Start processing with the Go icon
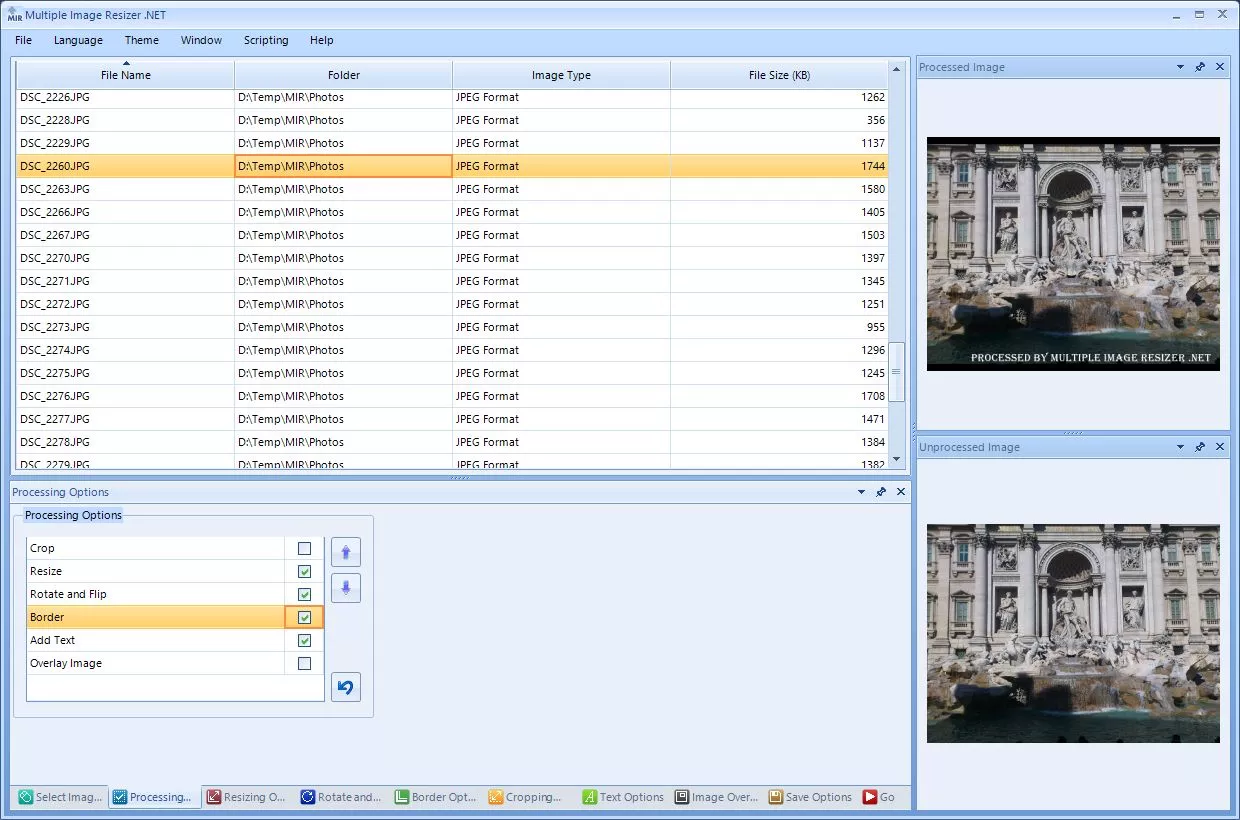The width and height of the screenshot is (1240, 820). (868, 797)
